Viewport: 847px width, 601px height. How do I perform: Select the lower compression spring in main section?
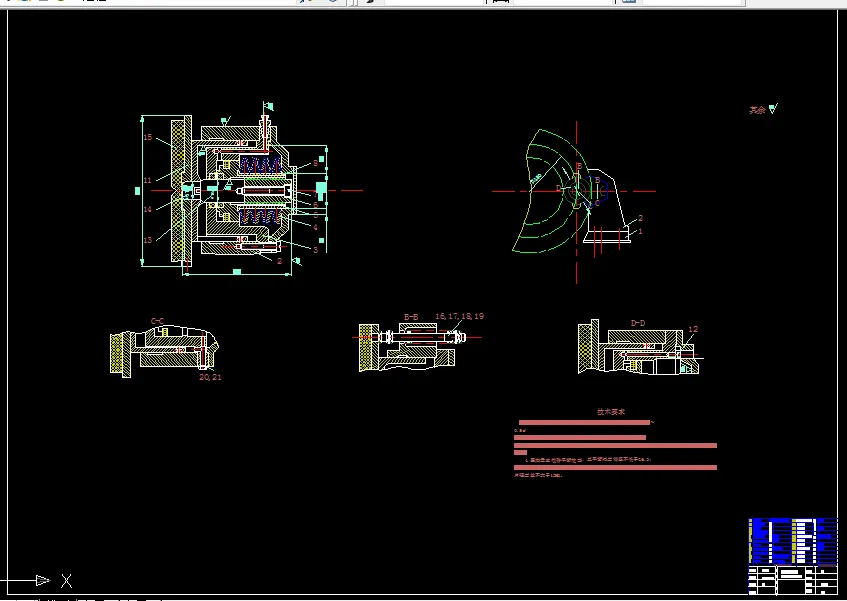260,217
